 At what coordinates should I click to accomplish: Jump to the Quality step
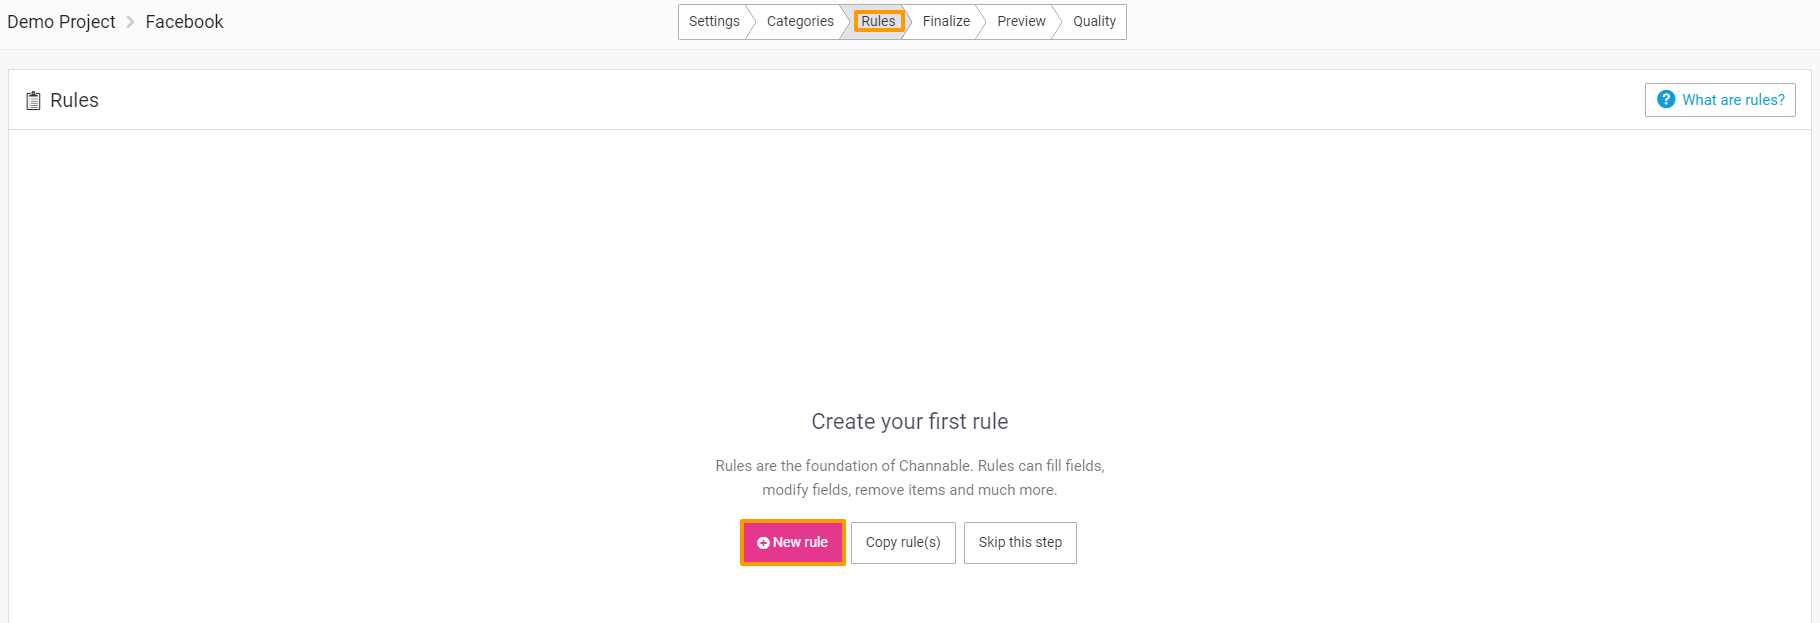(1094, 22)
